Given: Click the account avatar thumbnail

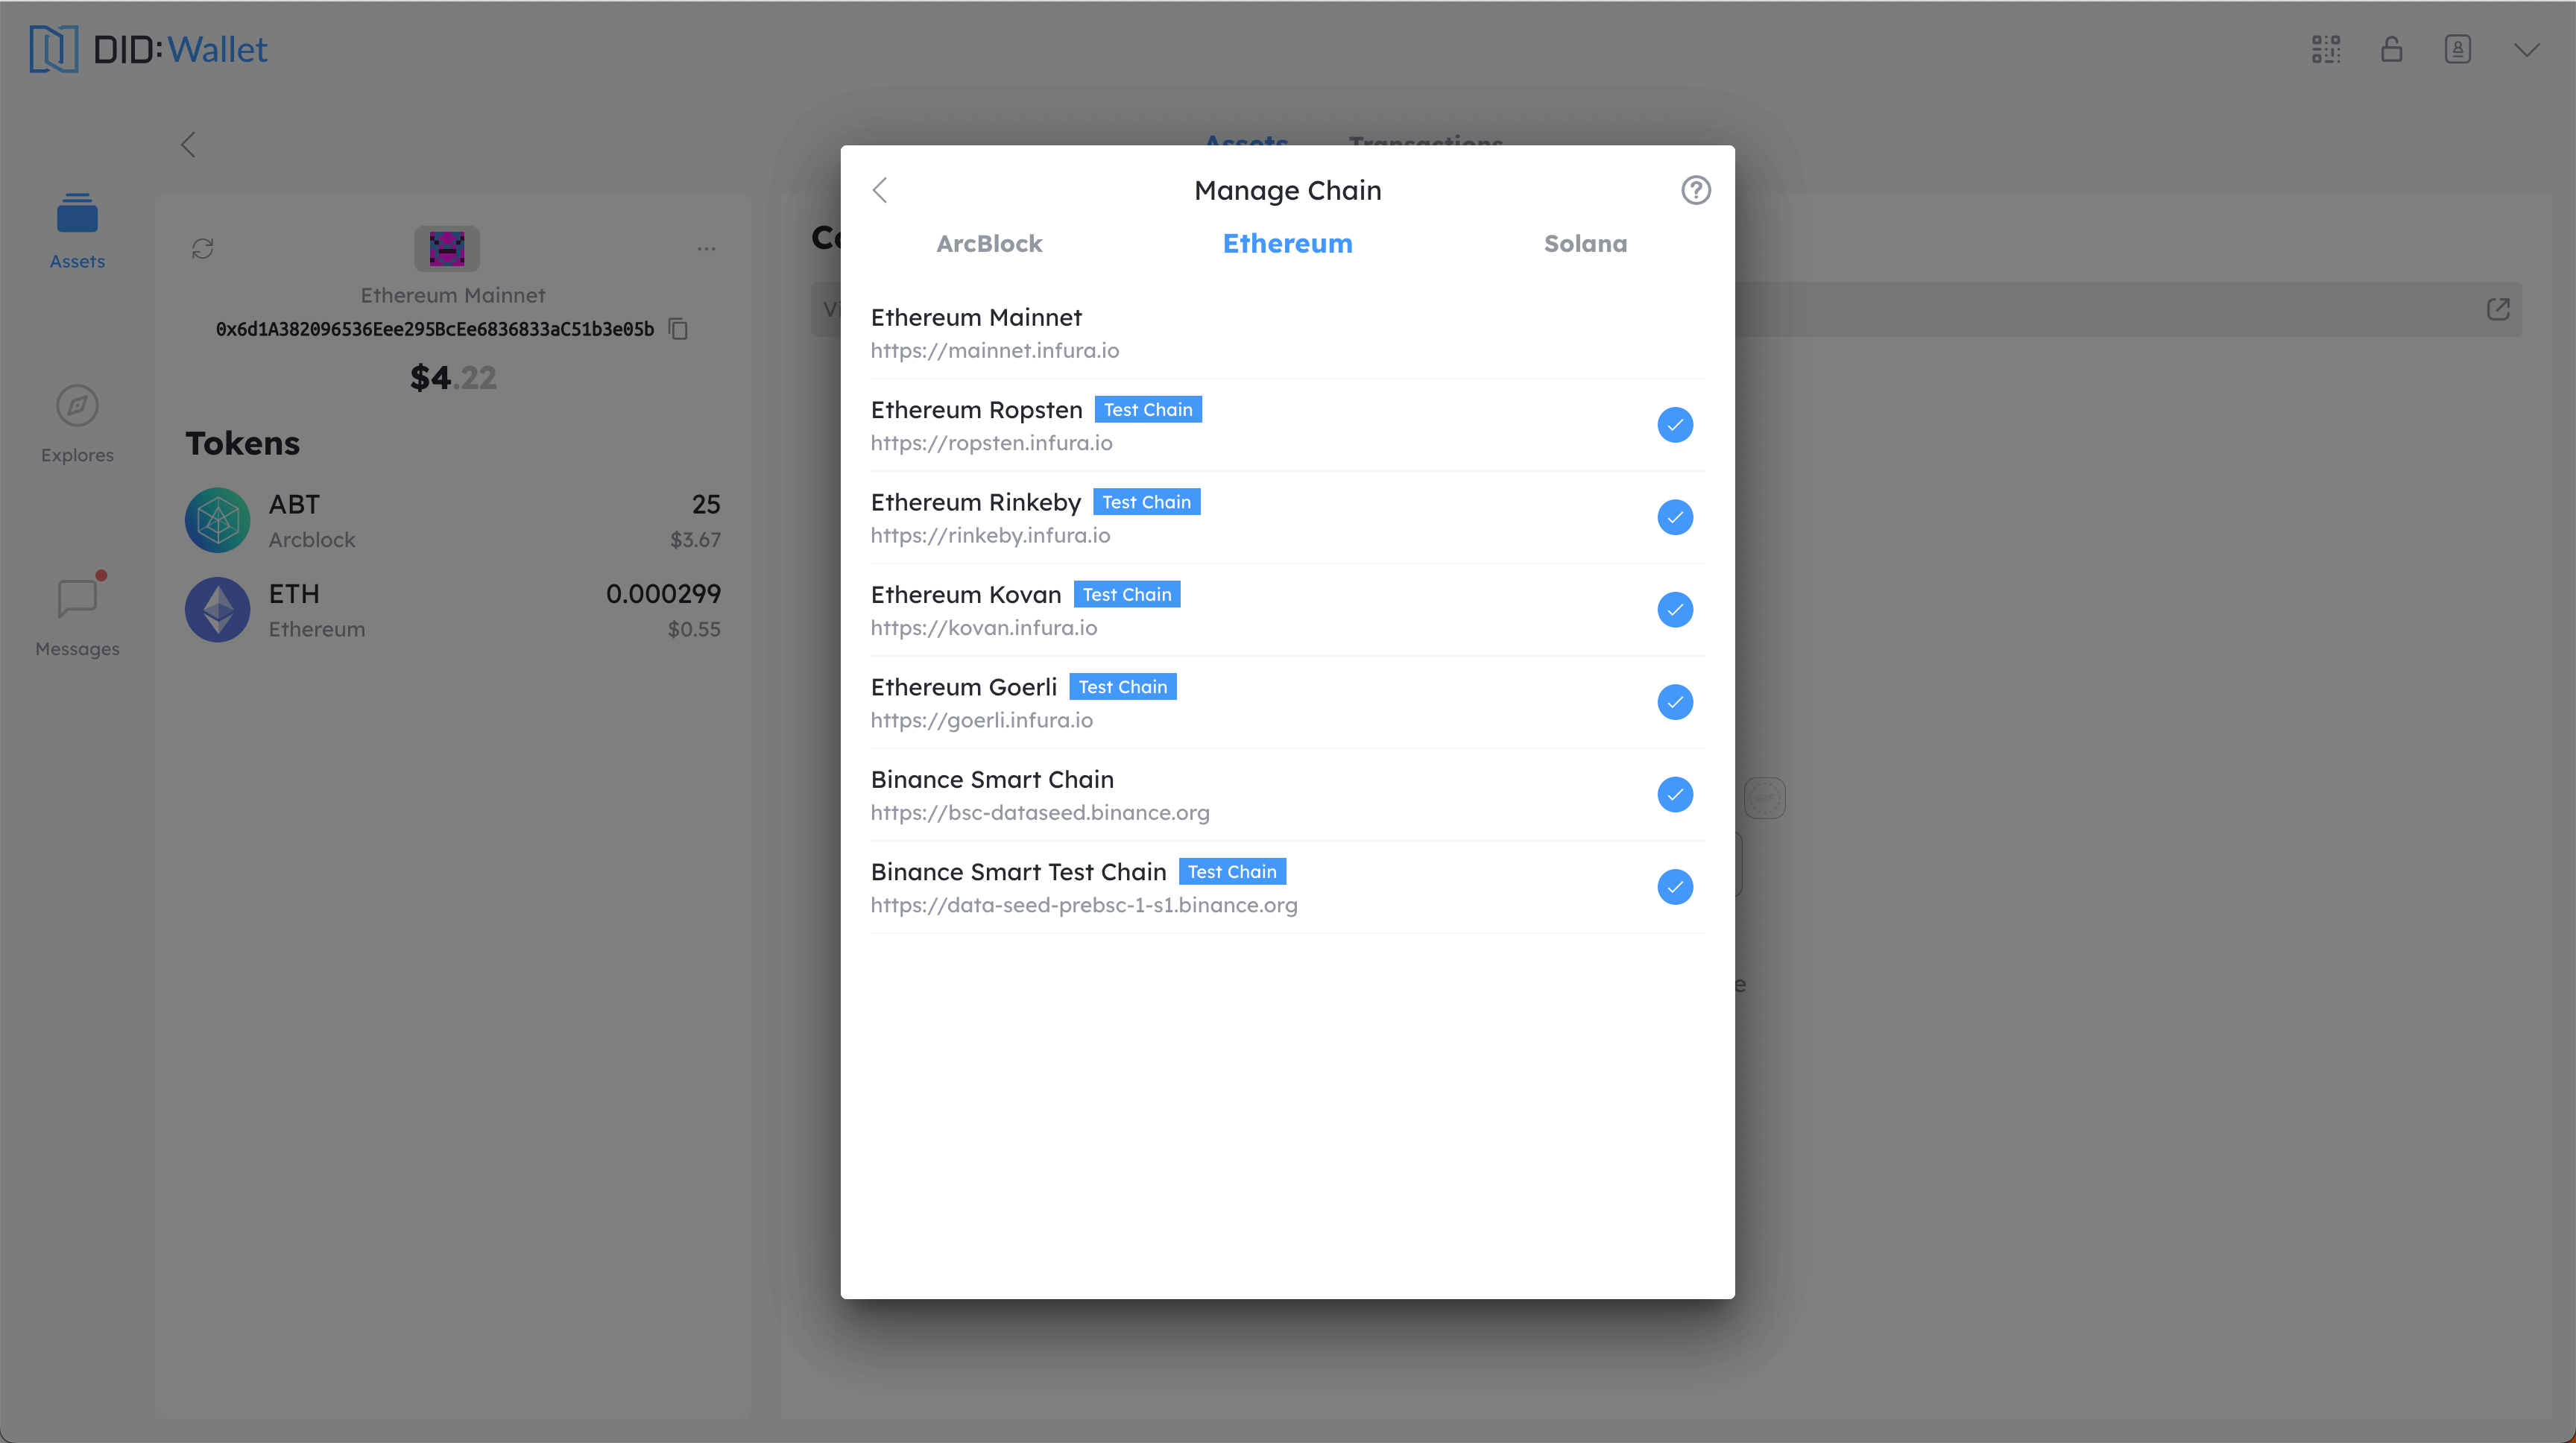Looking at the screenshot, I should [447, 248].
